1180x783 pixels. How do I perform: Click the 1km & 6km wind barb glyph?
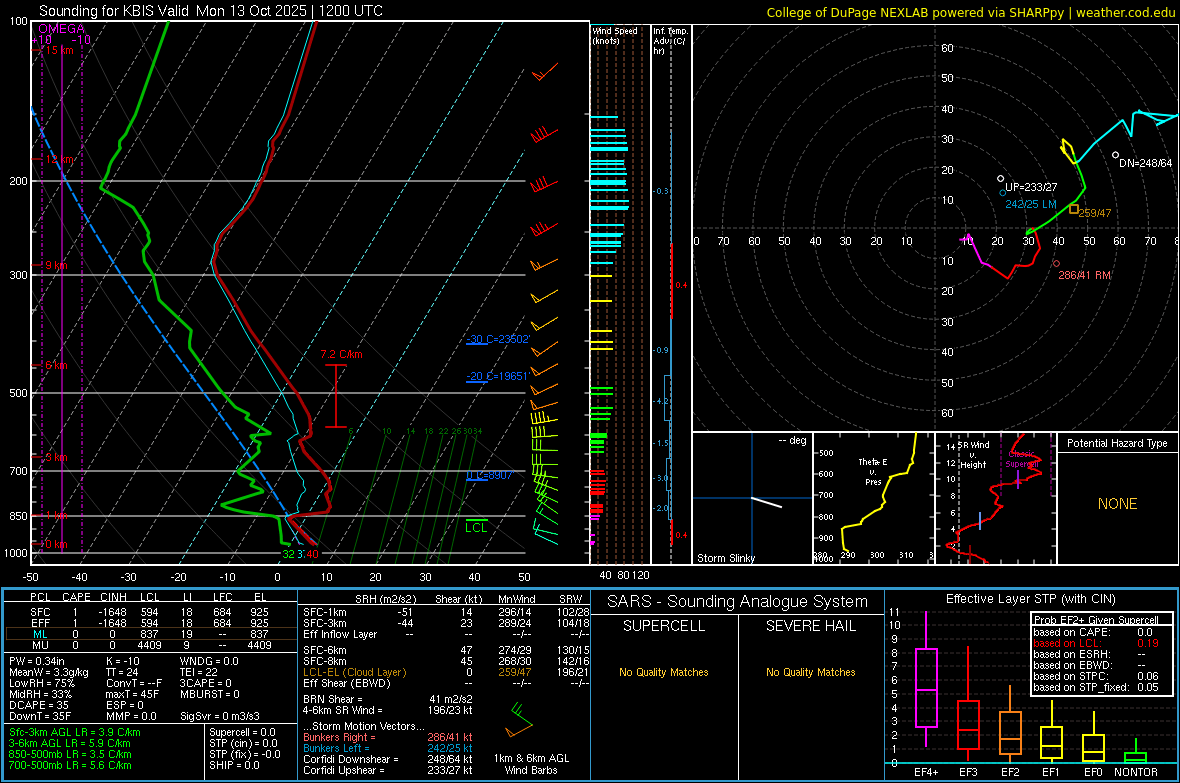pos(520,720)
